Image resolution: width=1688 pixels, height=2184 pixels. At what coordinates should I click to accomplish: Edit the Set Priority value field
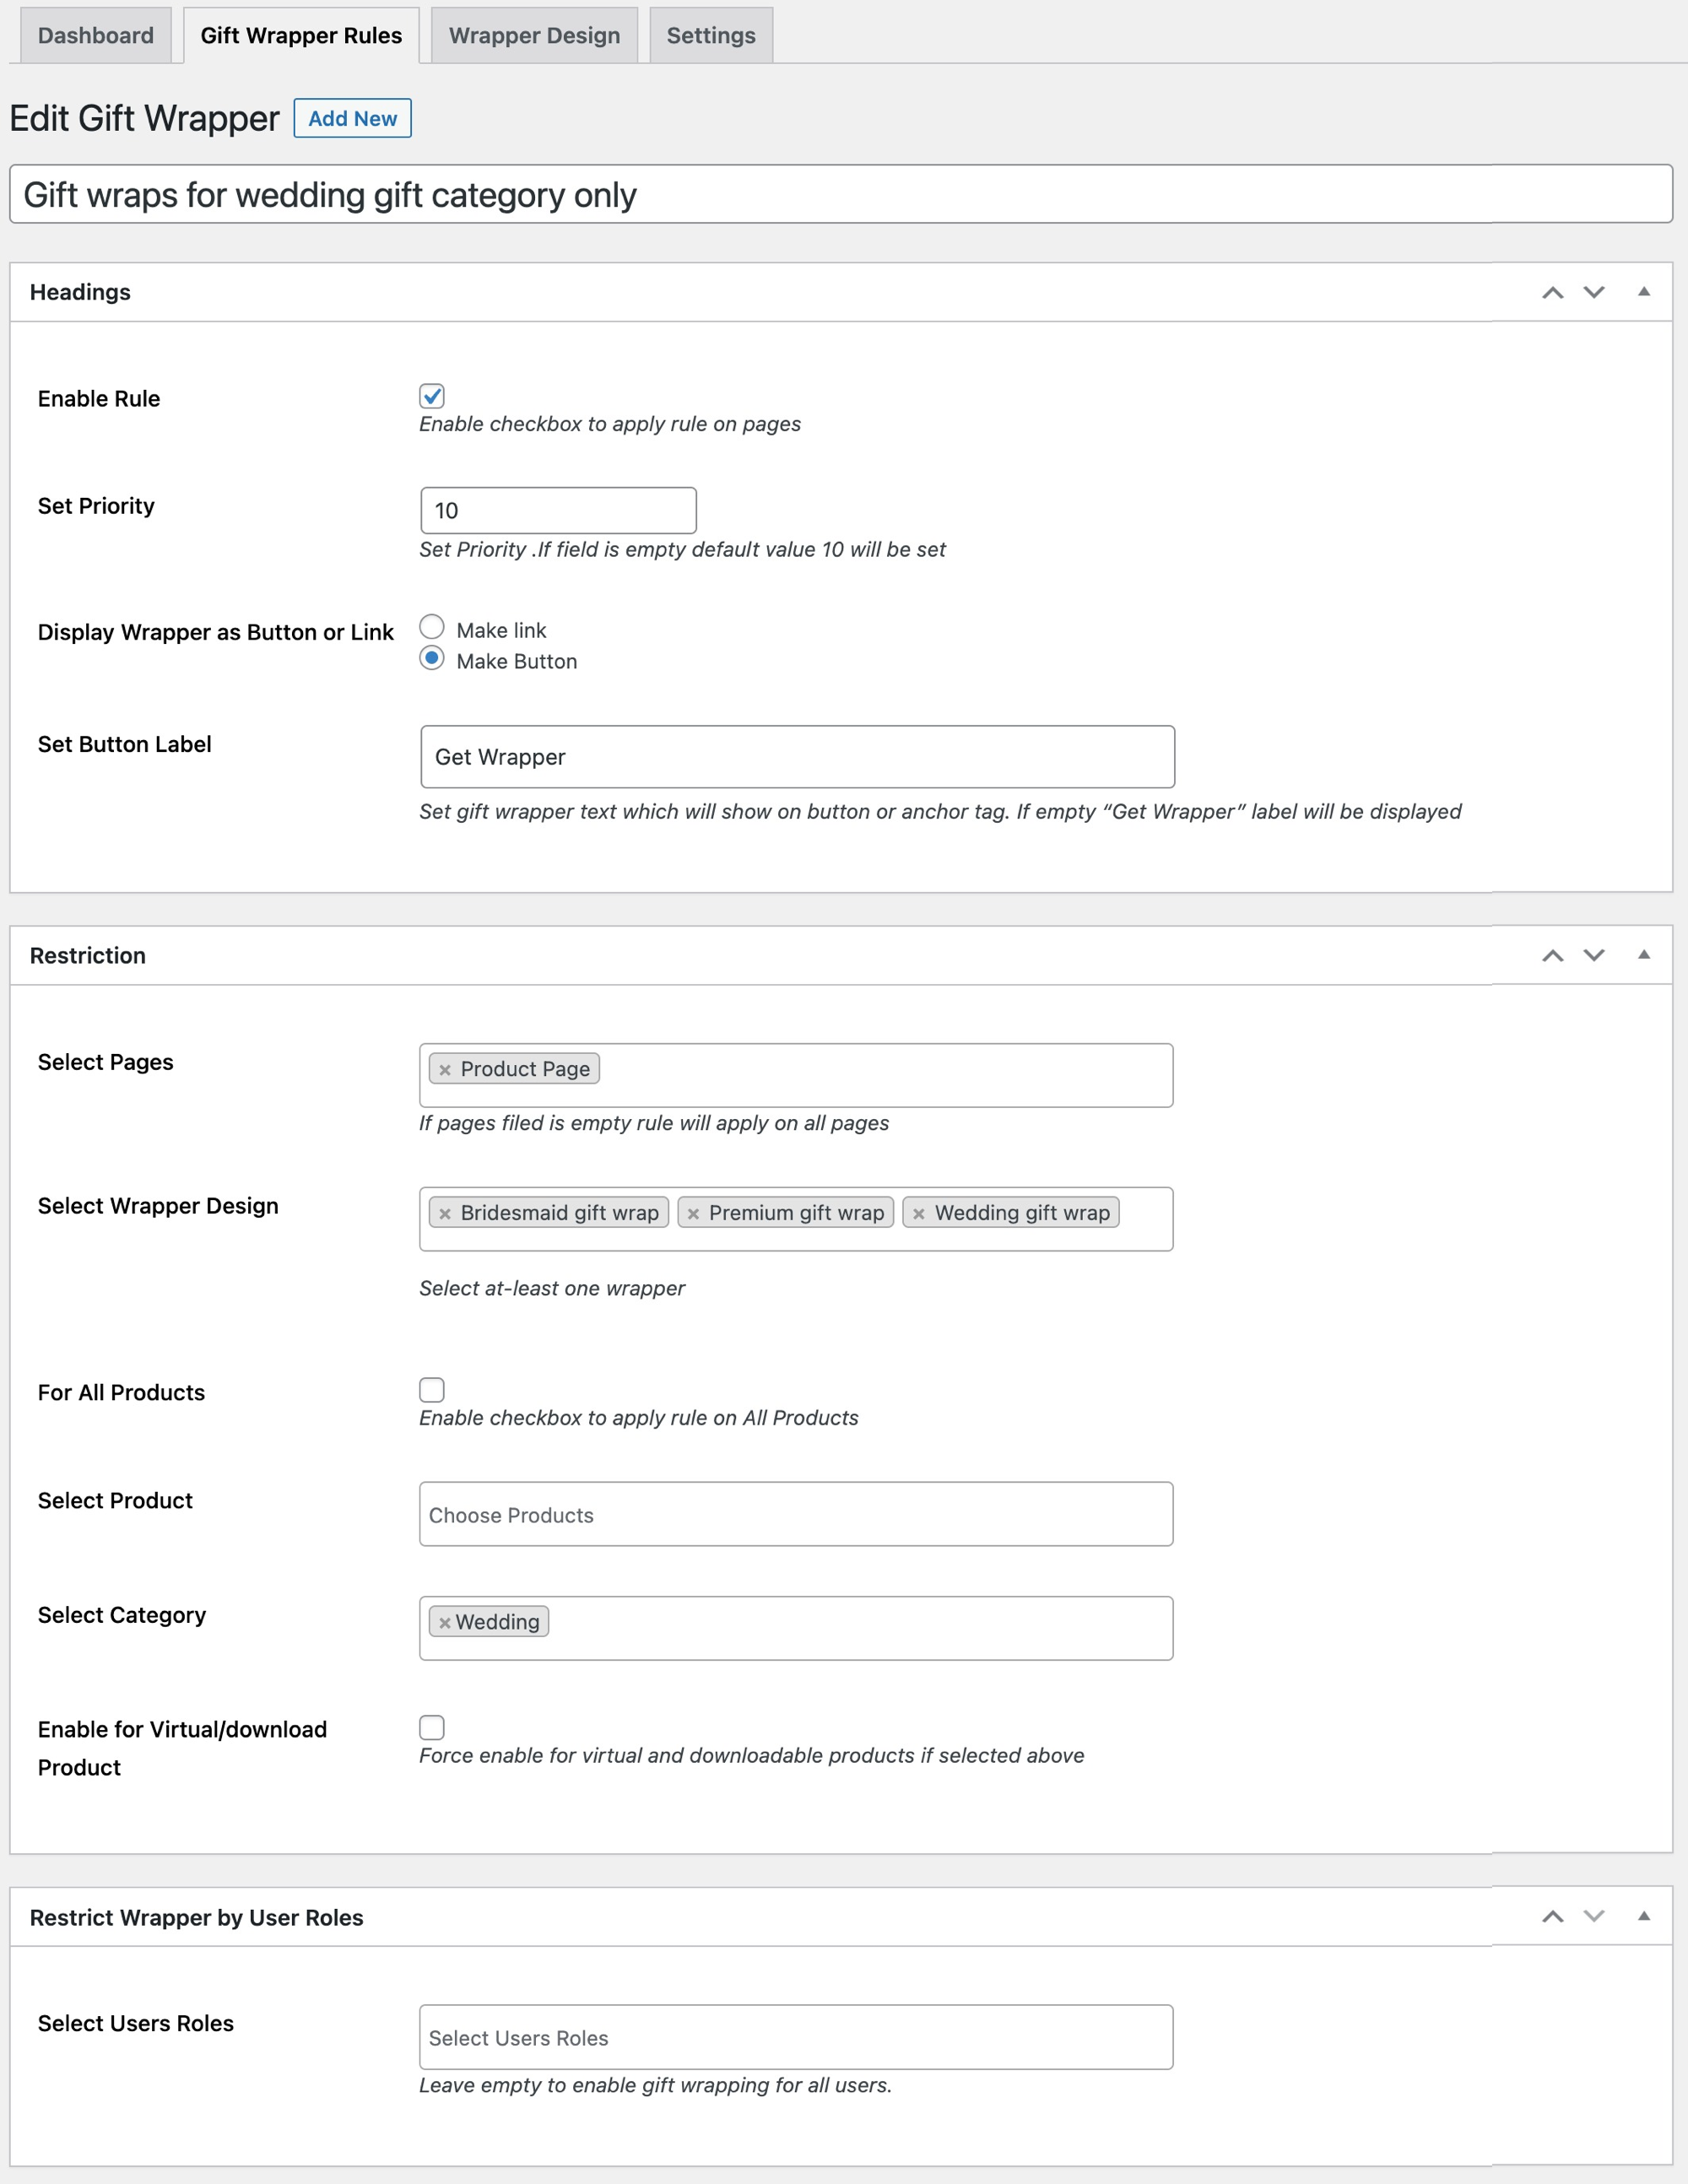[557, 510]
